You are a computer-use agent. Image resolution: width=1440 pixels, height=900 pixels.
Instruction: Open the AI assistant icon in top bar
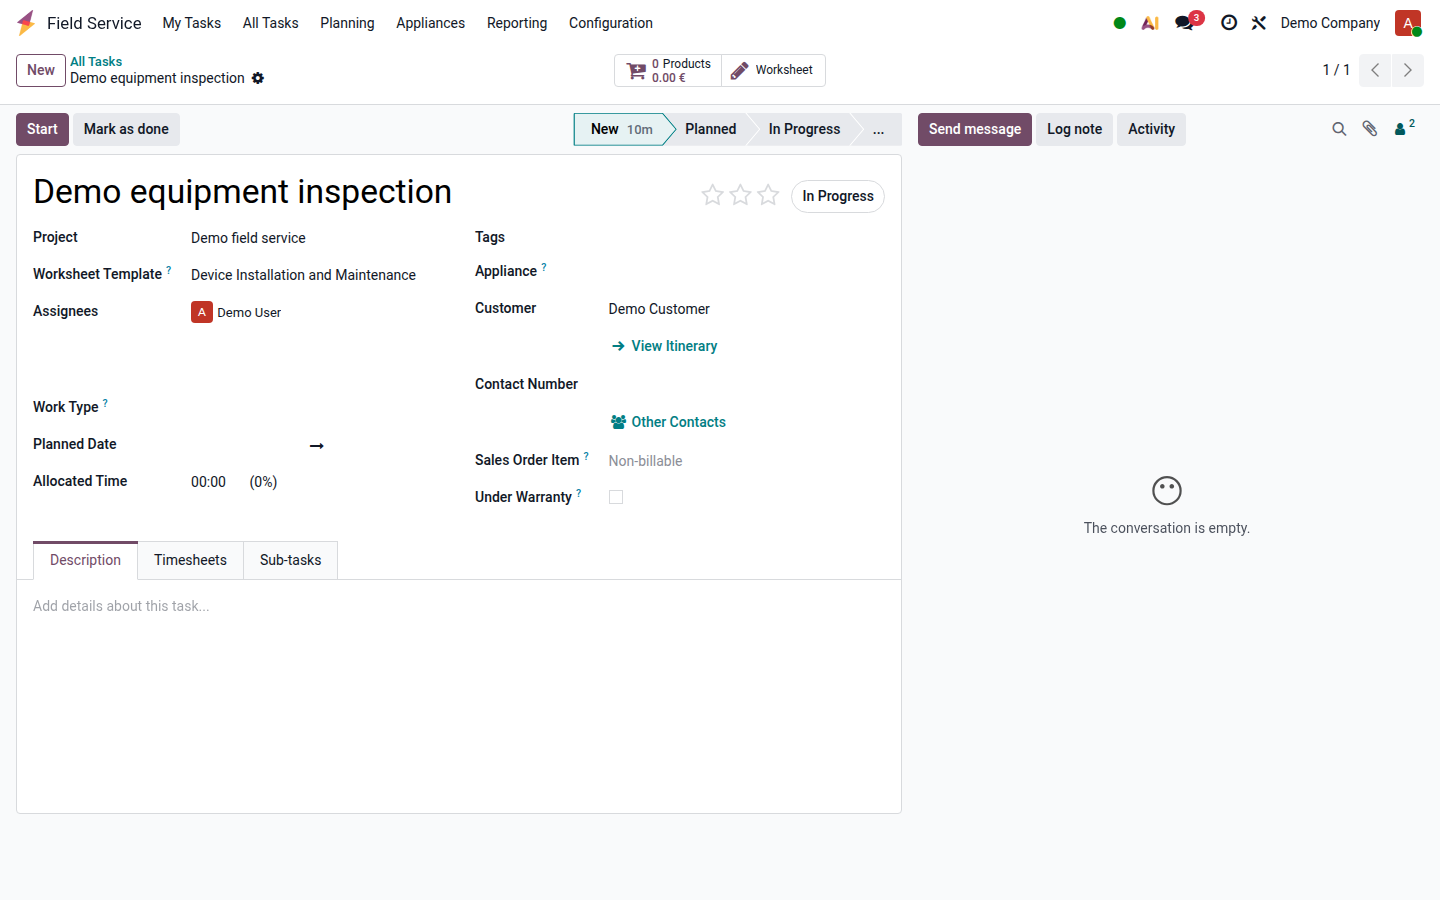click(x=1150, y=23)
